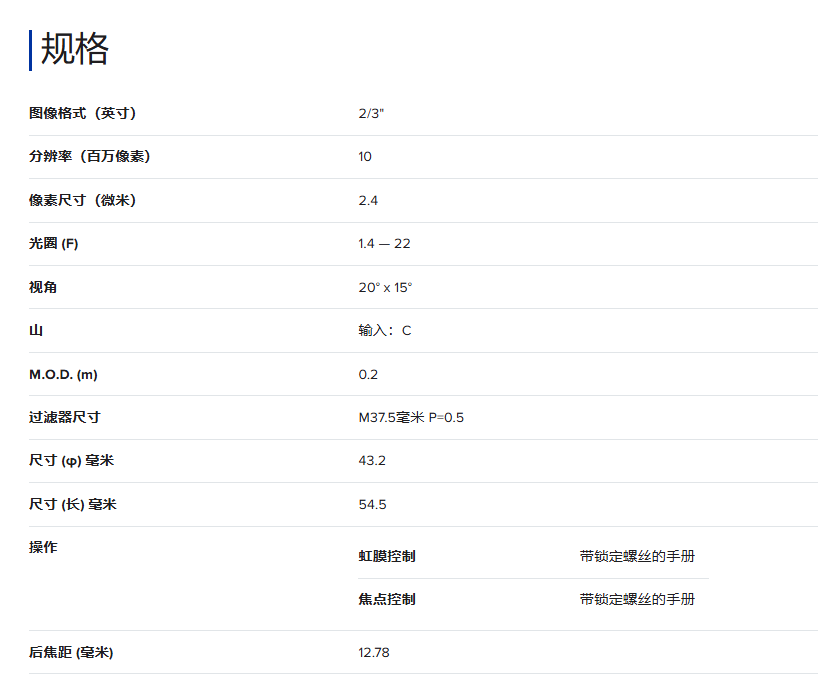Select the back focal value 12.78
The image size is (818, 679).
click(374, 652)
